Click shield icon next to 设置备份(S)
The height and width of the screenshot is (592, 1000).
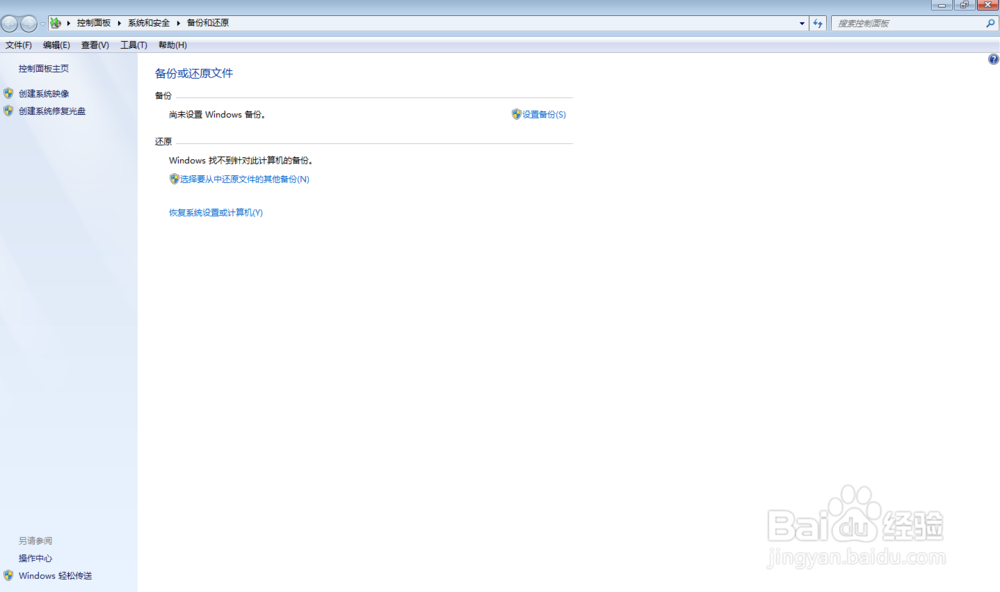click(517, 114)
